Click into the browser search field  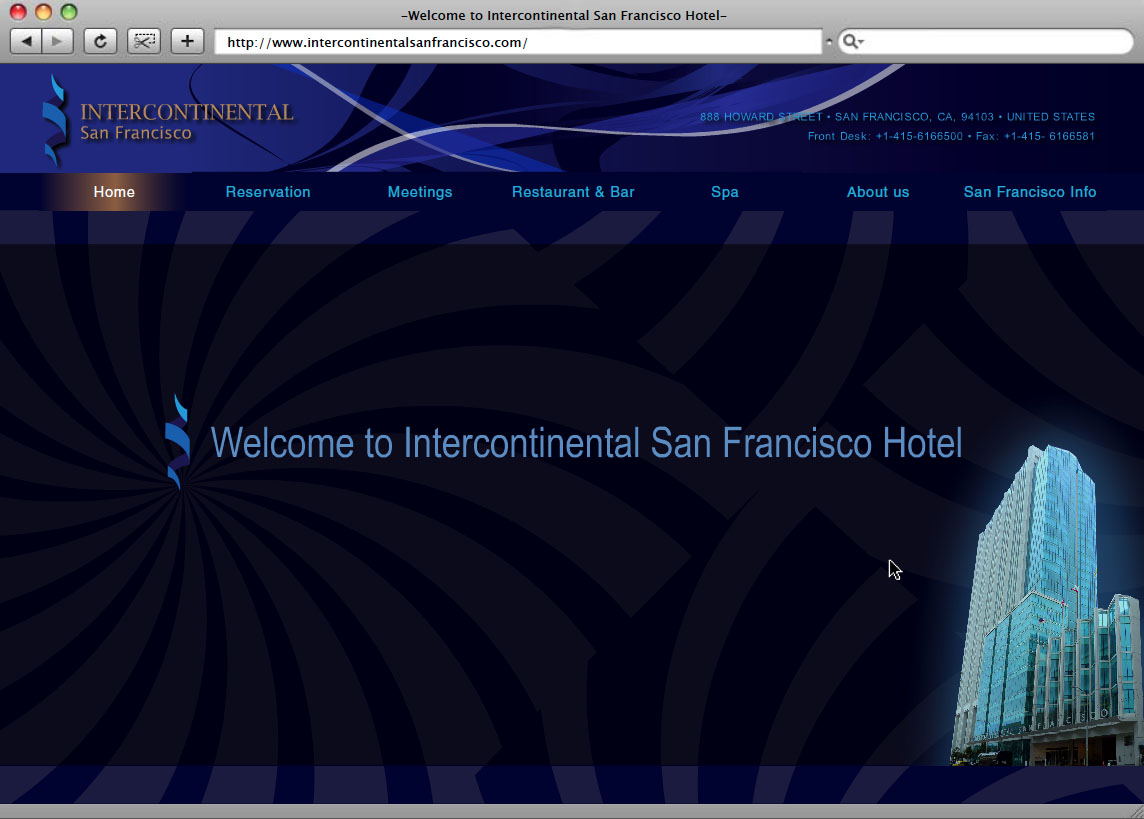coord(986,42)
